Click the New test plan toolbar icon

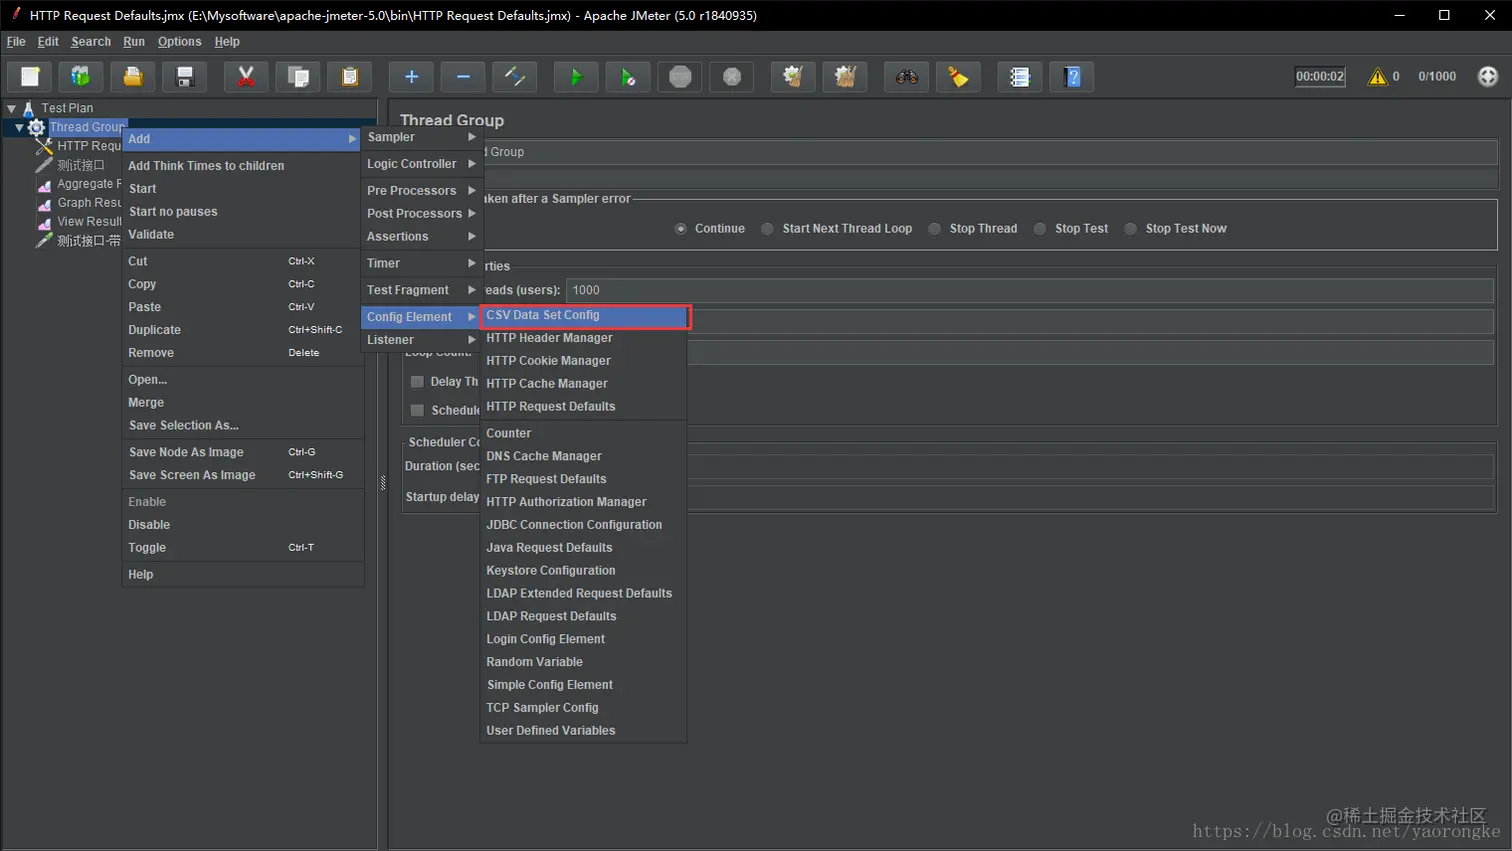pyautogui.click(x=30, y=77)
